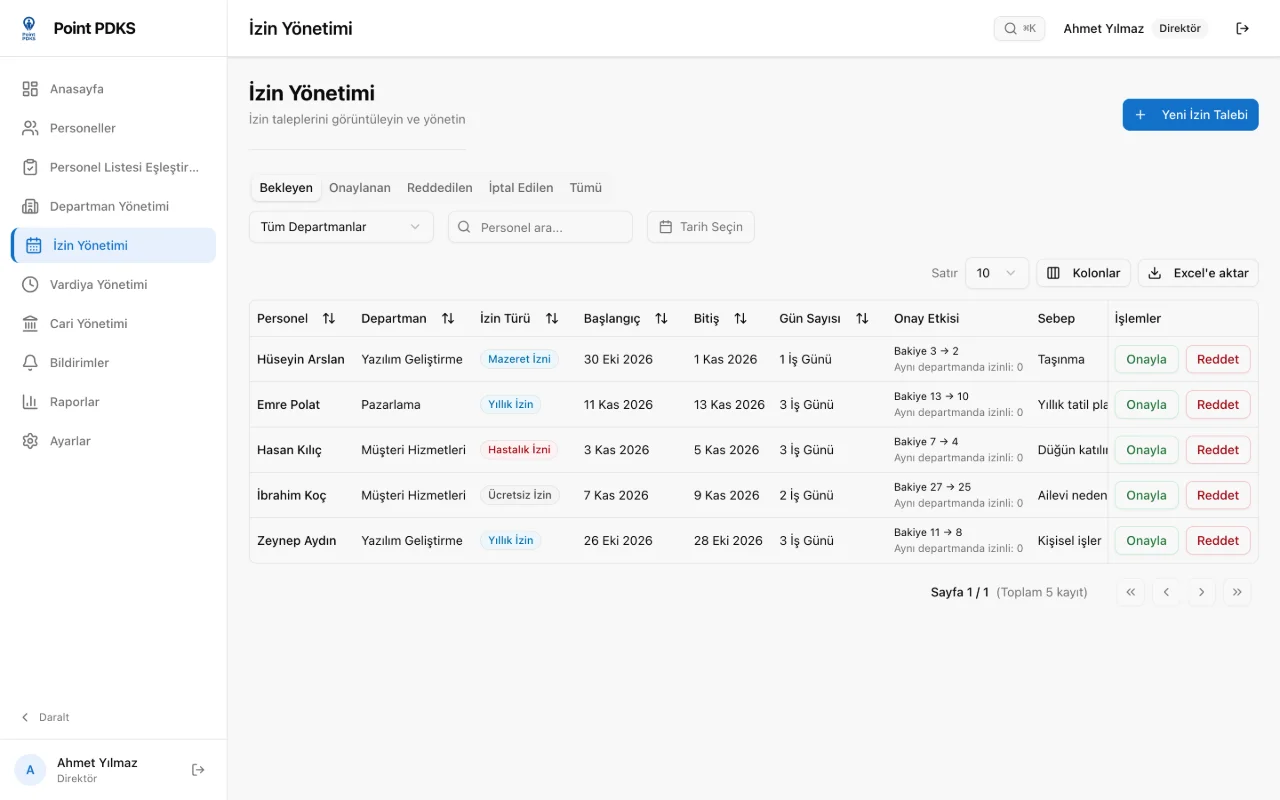
Task: Open the Tüm Departmanlar dropdown
Action: point(341,227)
